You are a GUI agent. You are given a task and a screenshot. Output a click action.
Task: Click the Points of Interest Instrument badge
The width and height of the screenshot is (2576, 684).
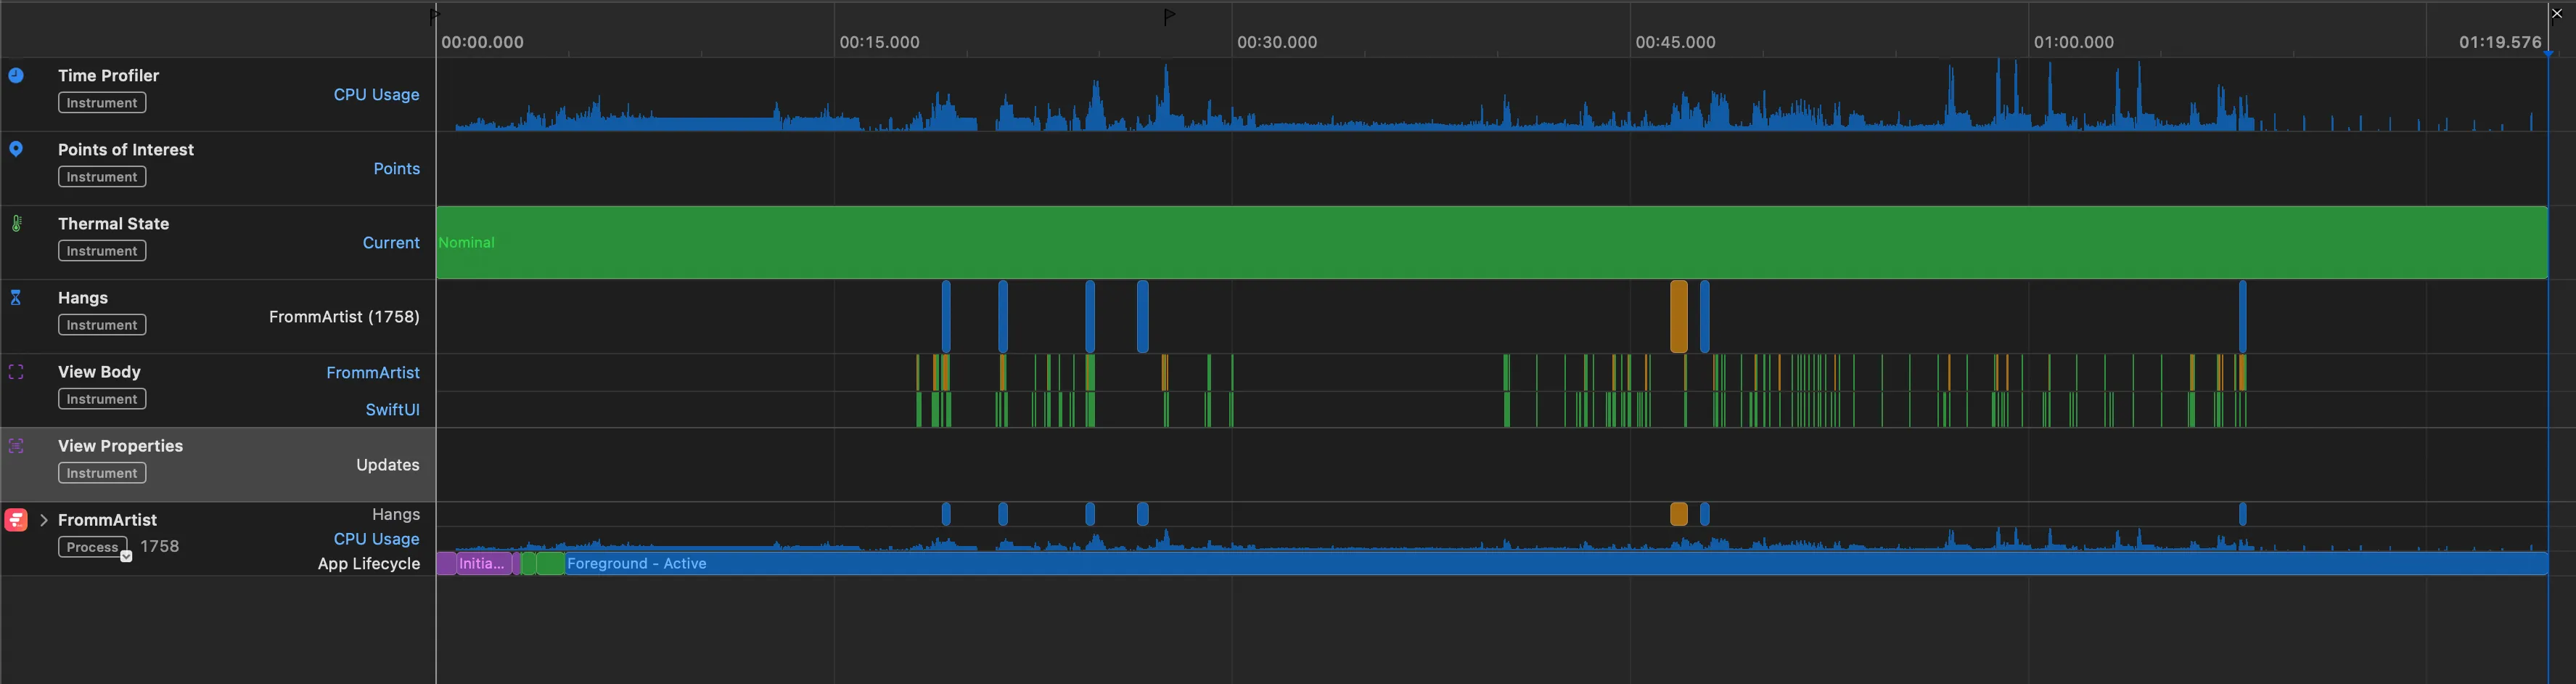point(102,177)
